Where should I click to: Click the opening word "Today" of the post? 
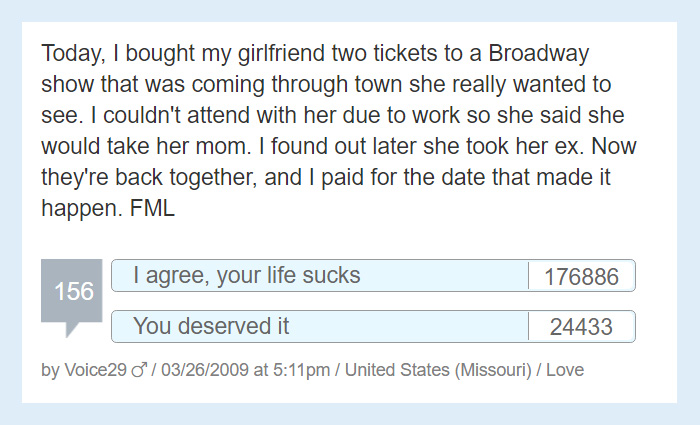point(71,53)
